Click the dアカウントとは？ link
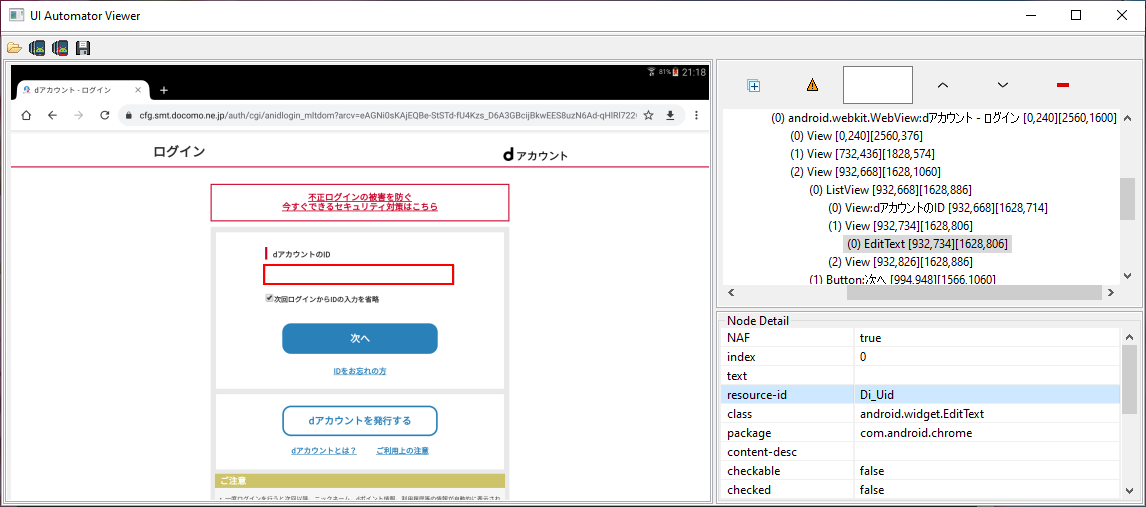The image size is (1146, 507). click(x=323, y=451)
